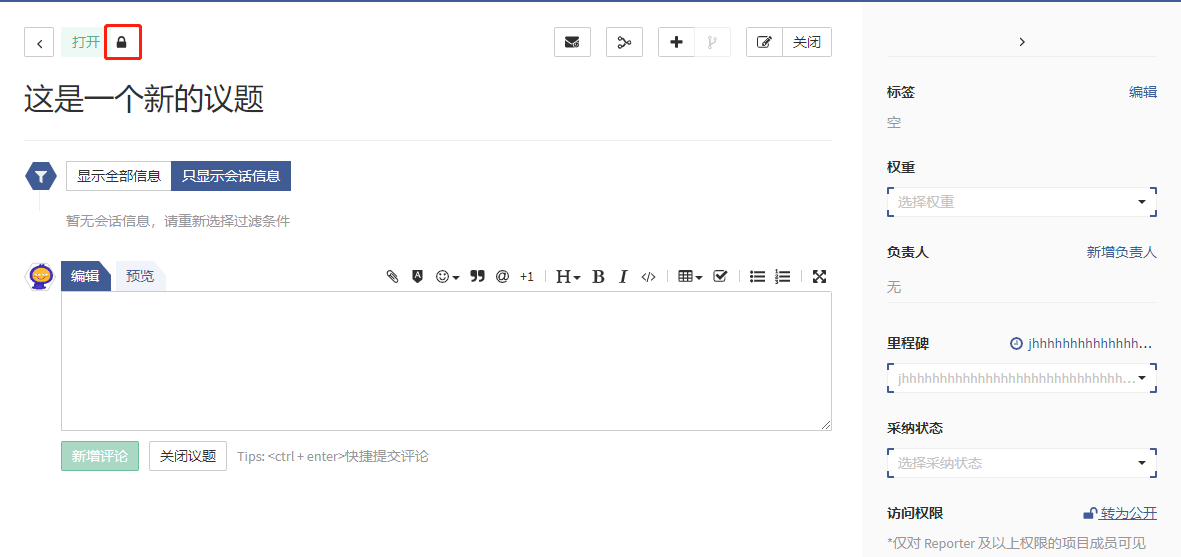Click inside the comment text area
Viewport: 1181px width, 557px height.
[x=446, y=361]
